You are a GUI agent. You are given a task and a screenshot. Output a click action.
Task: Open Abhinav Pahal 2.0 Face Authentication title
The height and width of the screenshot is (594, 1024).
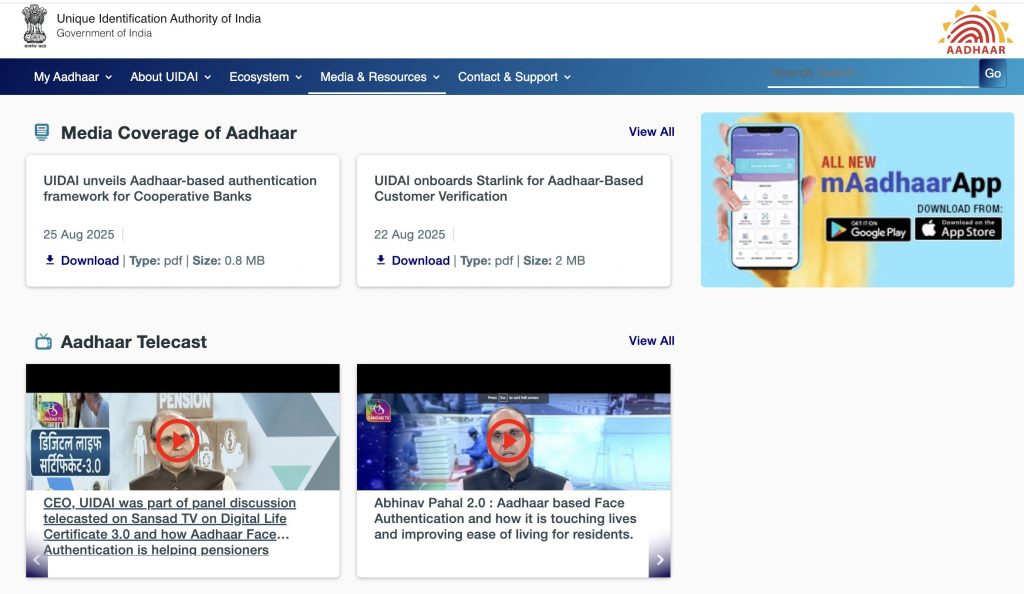(x=505, y=518)
